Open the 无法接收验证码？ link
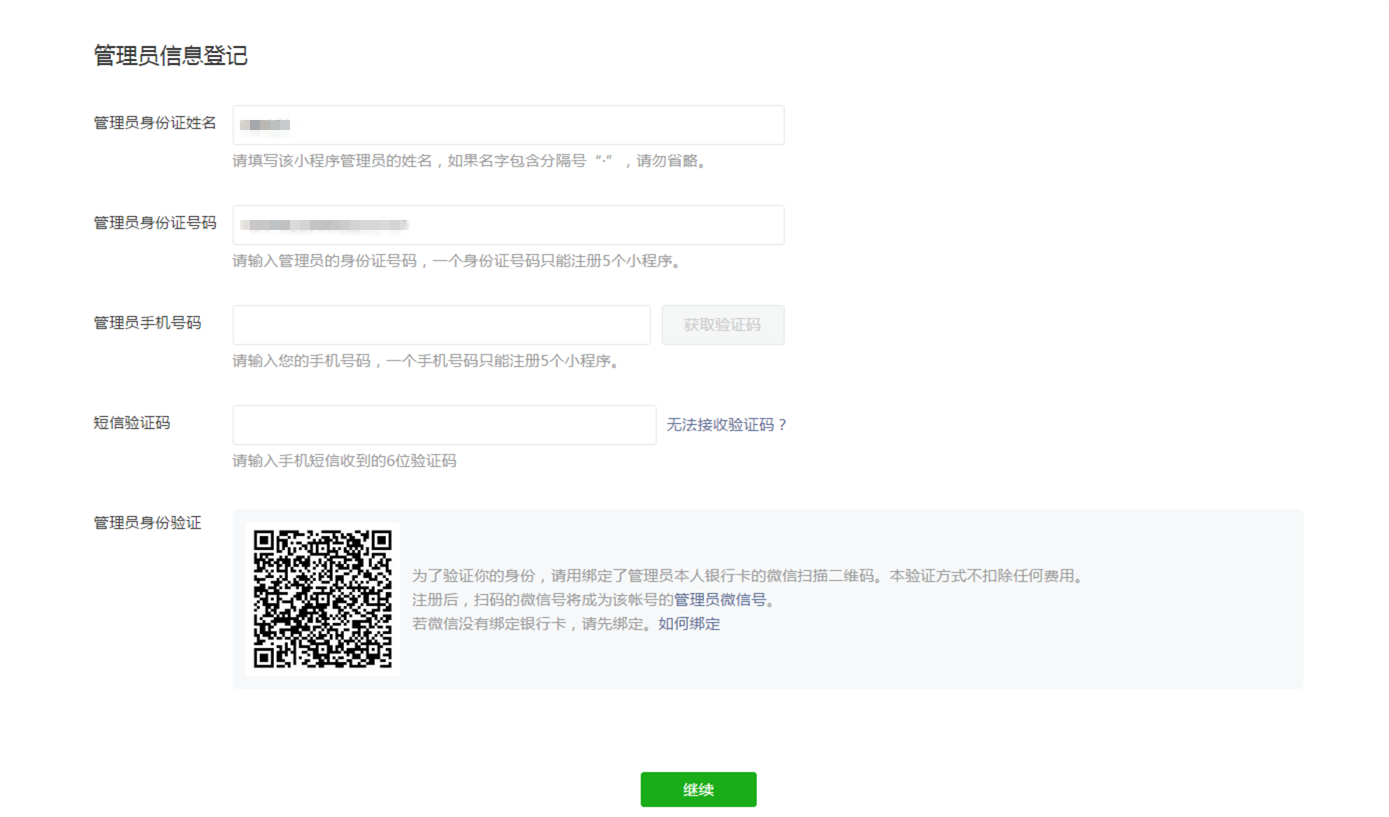This screenshot has width=1389, height=817. pos(727,425)
